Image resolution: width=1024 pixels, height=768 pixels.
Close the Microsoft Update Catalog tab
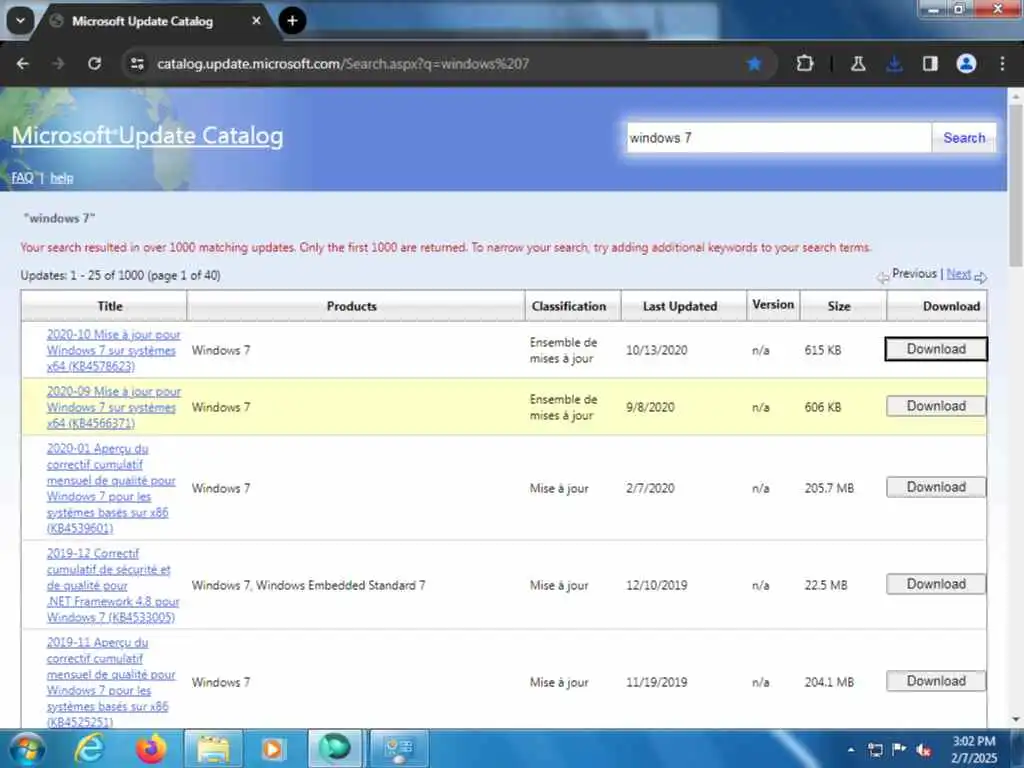[x=257, y=21]
